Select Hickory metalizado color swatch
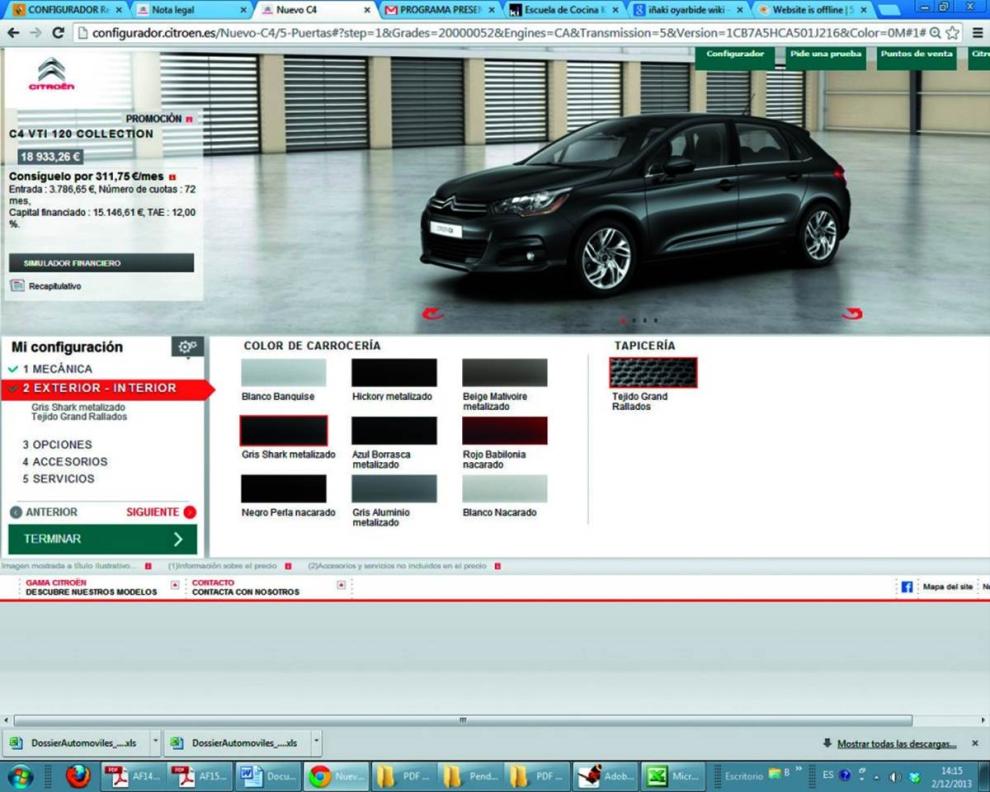This screenshot has width=990, height=792. click(394, 373)
